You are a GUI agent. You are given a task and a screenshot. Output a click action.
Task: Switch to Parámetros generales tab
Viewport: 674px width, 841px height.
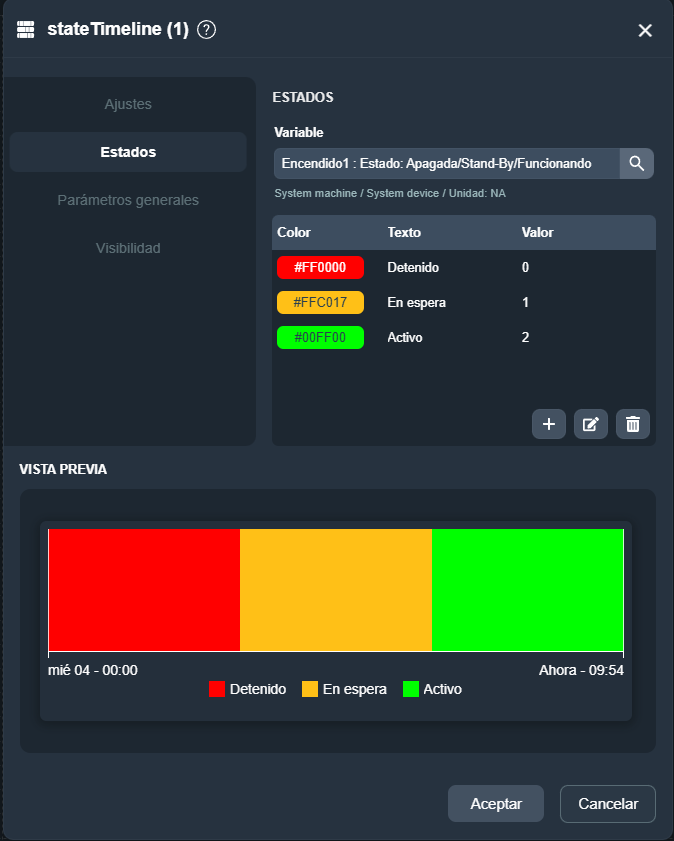[x=128, y=200]
